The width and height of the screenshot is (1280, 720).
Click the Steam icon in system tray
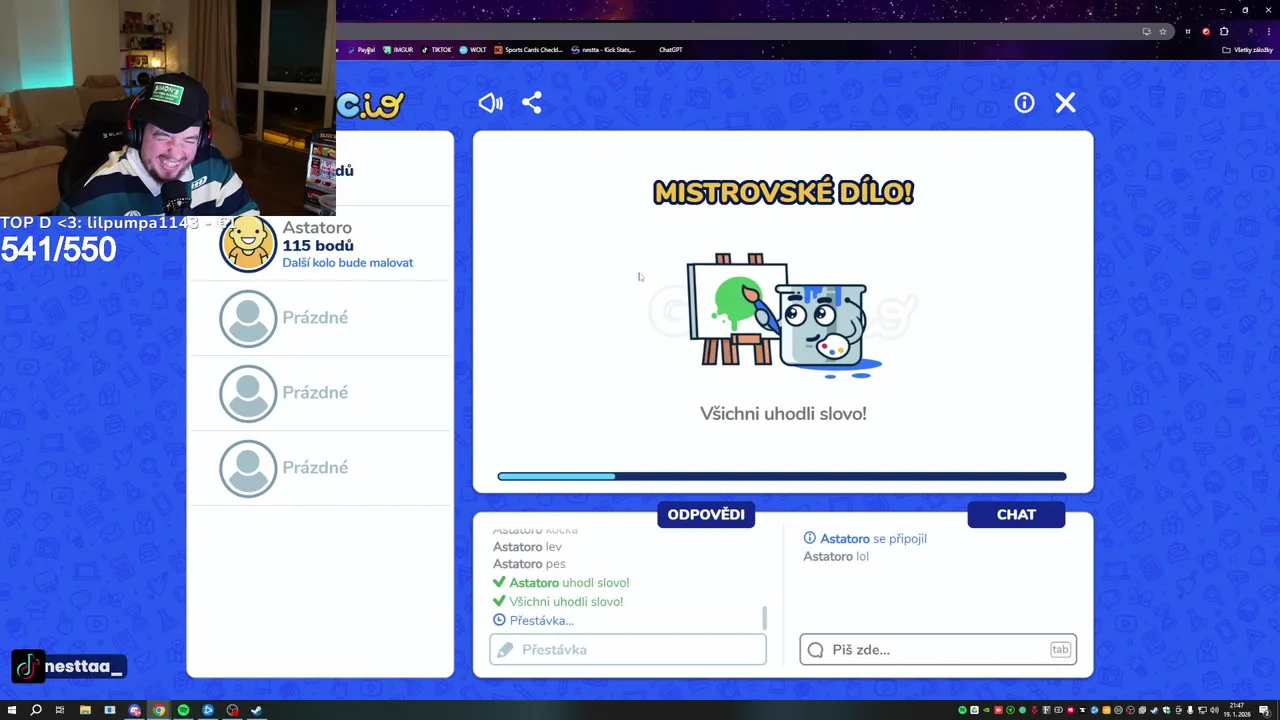point(1154,710)
